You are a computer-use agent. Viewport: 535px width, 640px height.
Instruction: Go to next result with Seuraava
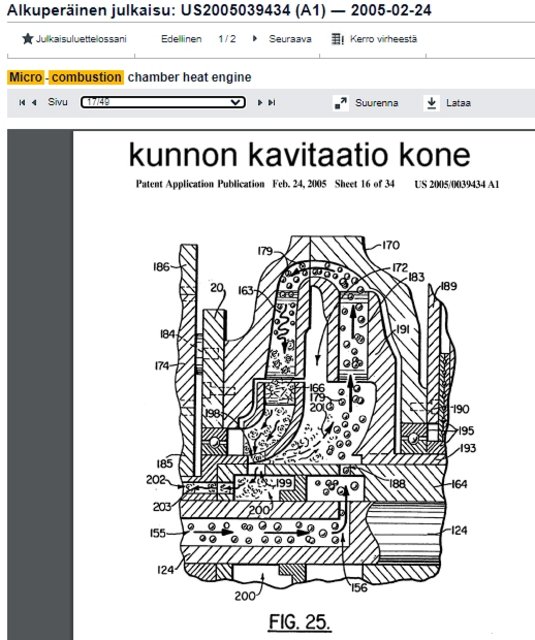tap(290, 39)
